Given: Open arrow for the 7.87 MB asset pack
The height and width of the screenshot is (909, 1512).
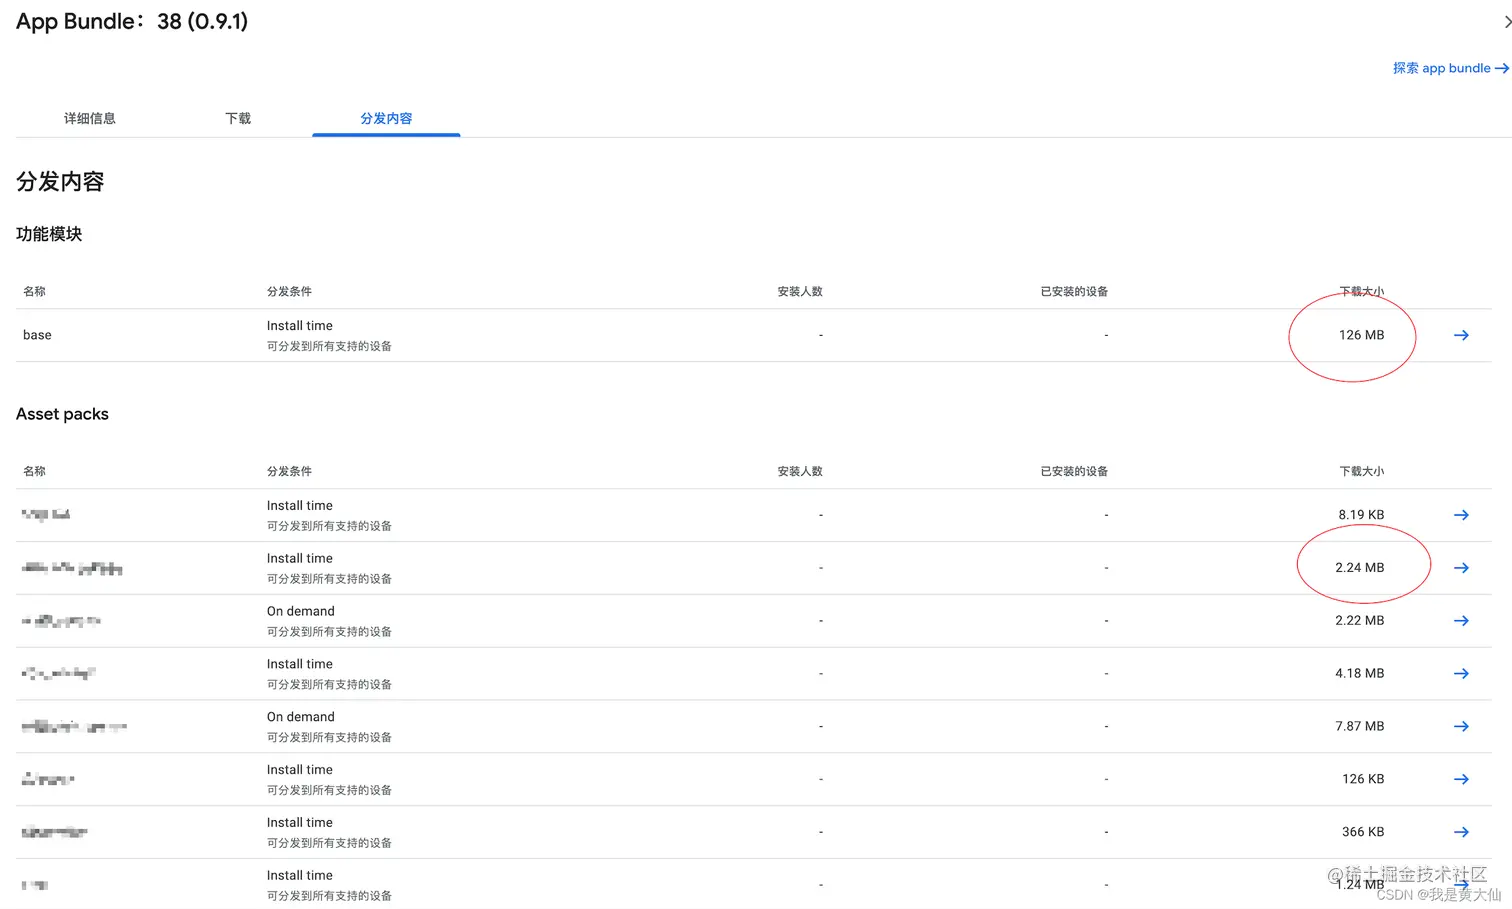Looking at the screenshot, I should (x=1461, y=726).
